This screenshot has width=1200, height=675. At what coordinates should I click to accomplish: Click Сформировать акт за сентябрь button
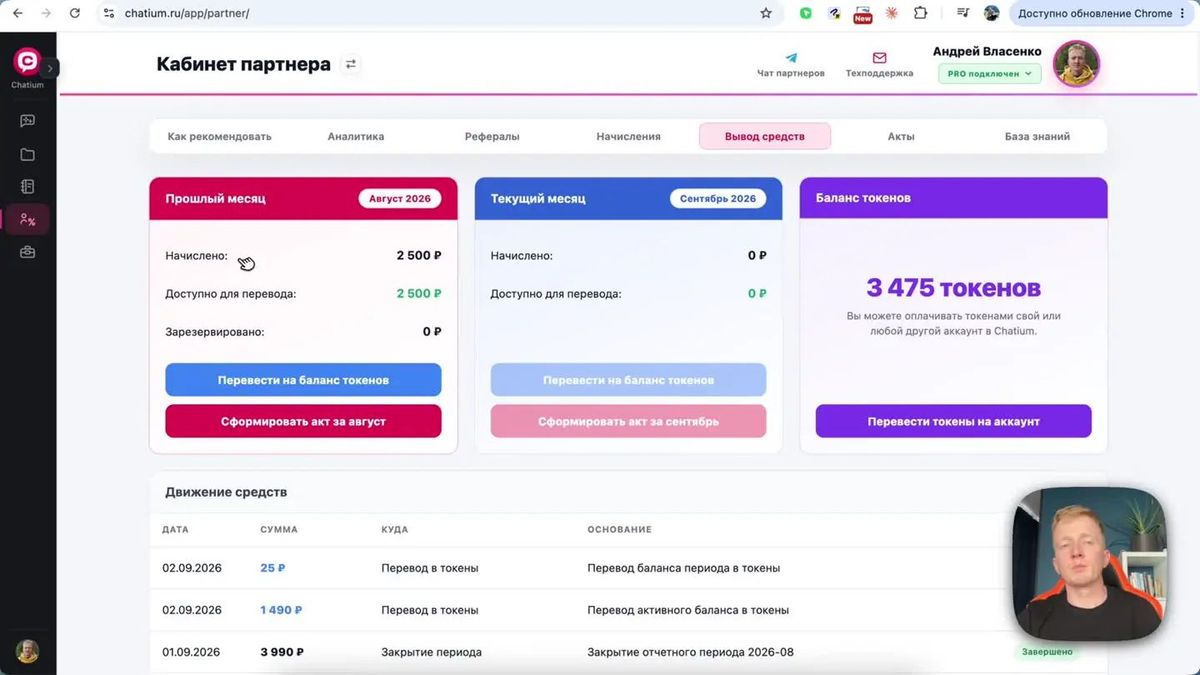click(x=628, y=421)
